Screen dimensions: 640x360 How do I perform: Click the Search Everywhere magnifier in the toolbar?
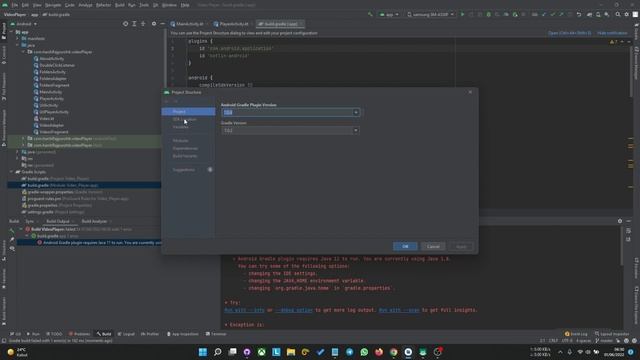618,14
